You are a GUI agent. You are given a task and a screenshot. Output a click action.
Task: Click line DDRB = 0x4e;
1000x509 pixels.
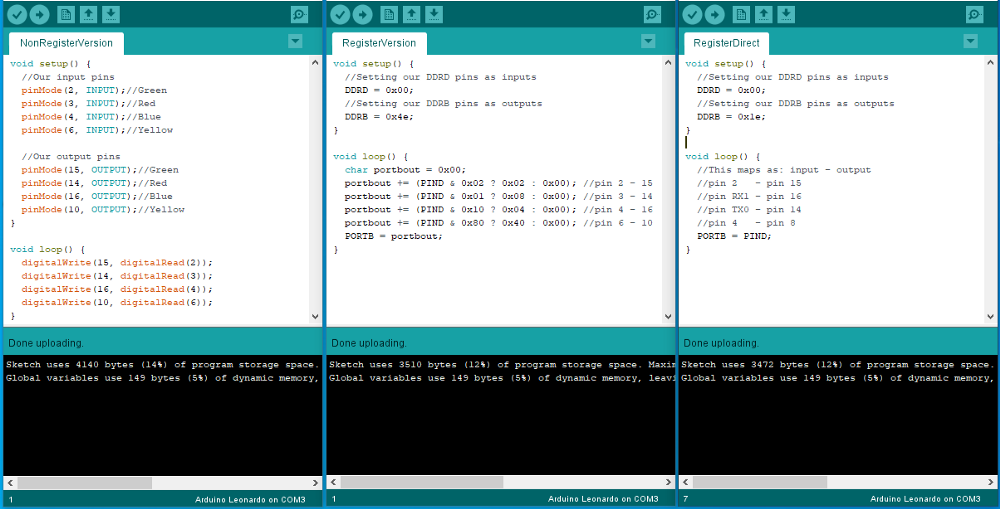pyautogui.click(x=379, y=117)
